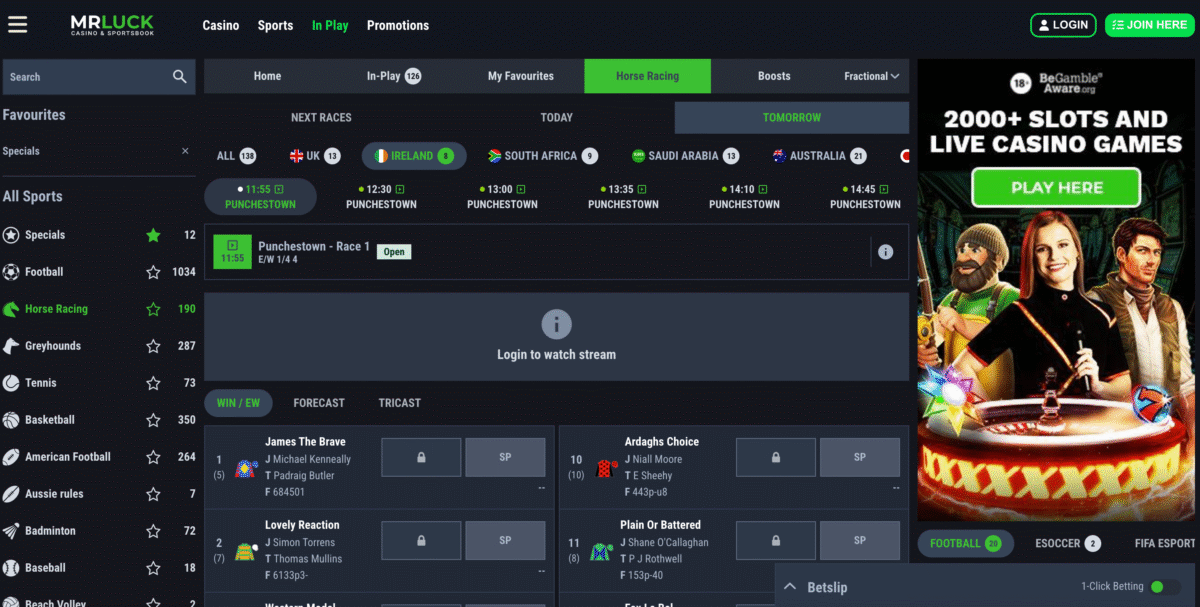Switch to the TODAY races tab
1200x607 pixels.
[556, 118]
